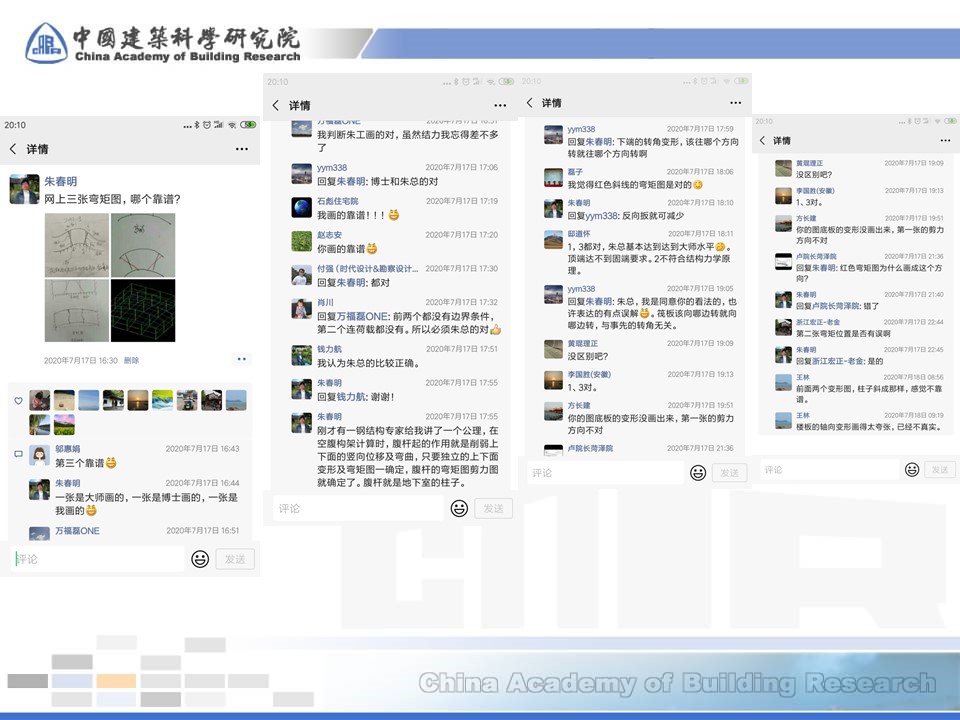Tap the back chevron in second 详情 panel
The width and height of the screenshot is (960, 720).
click(276, 105)
